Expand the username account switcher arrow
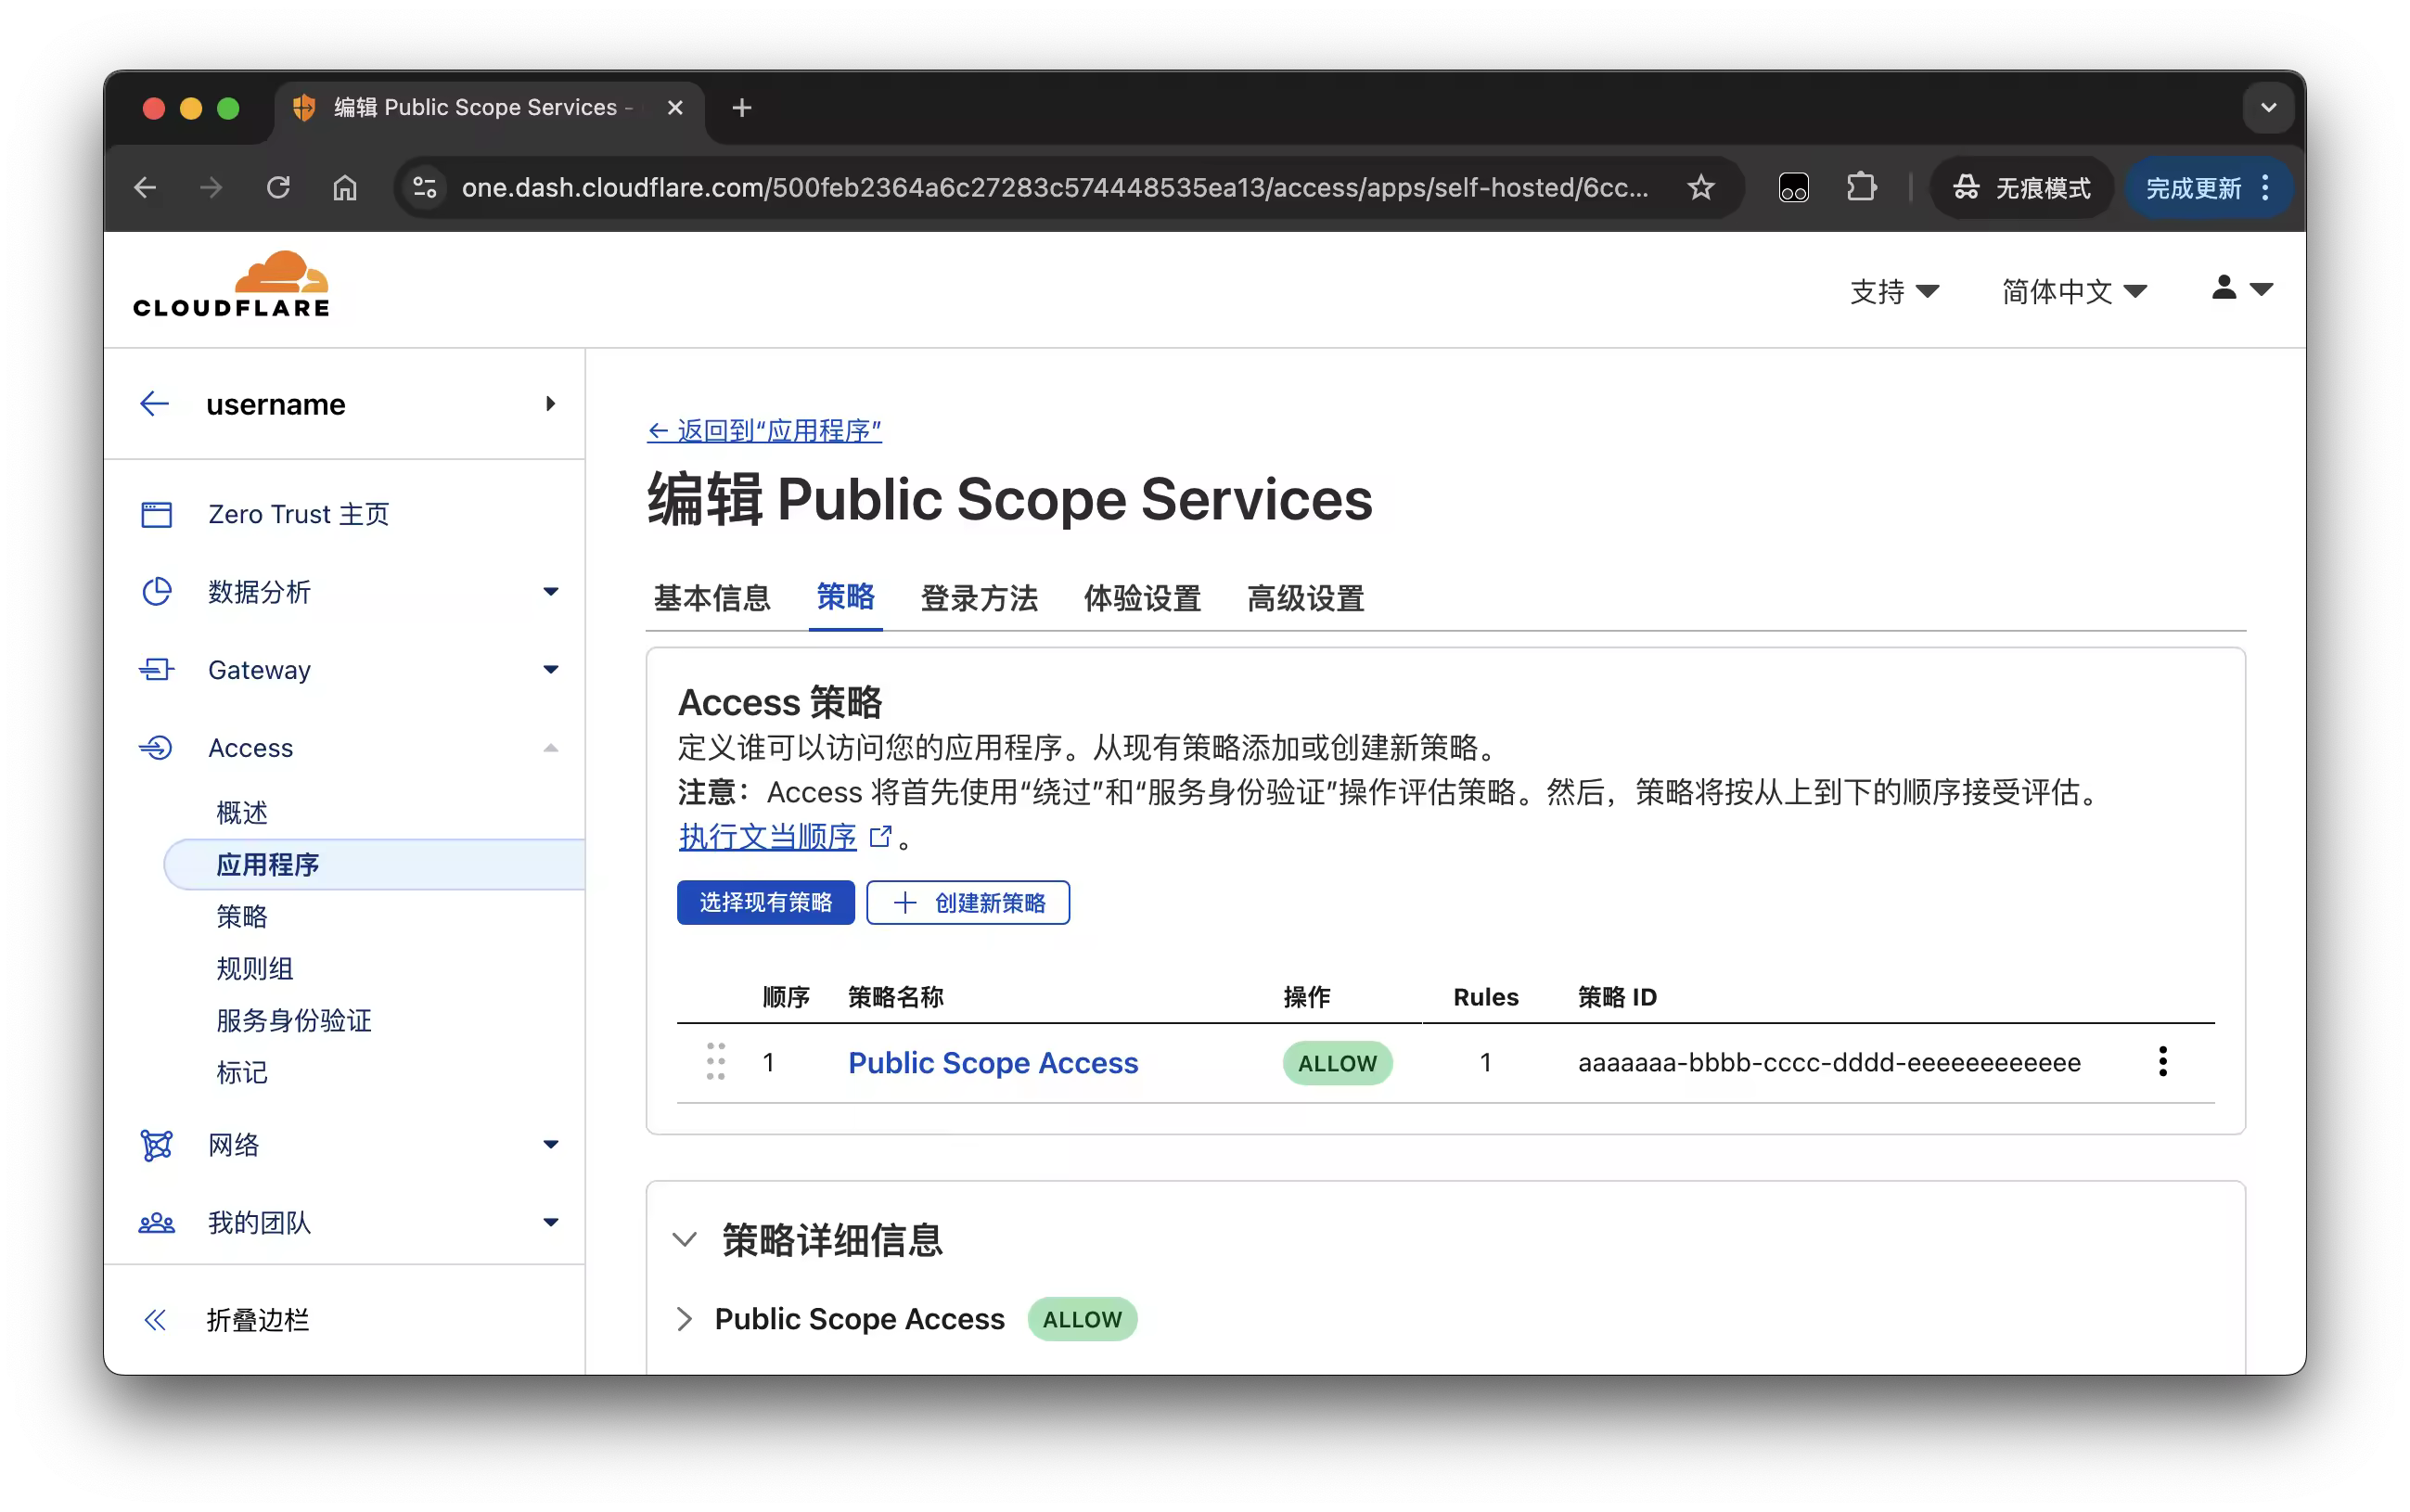The image size is (2410, 1512). 550,404
